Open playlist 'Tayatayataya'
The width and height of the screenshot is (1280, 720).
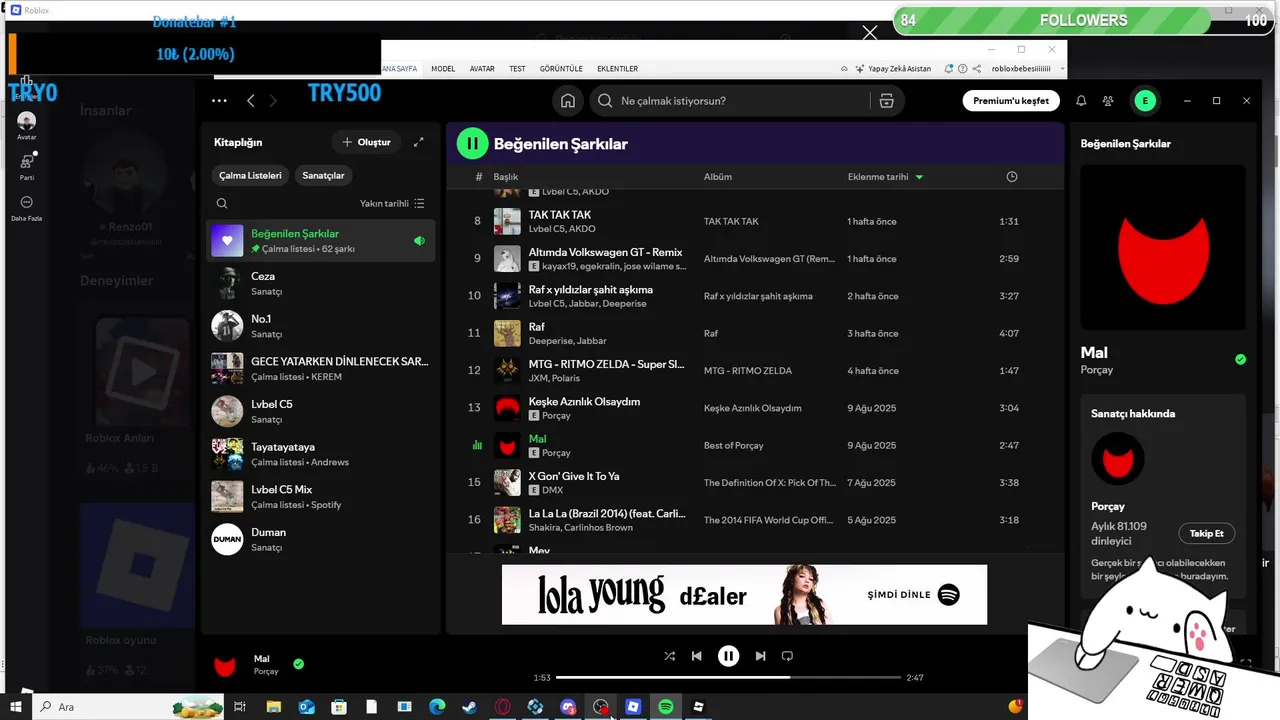coord(321,454)
